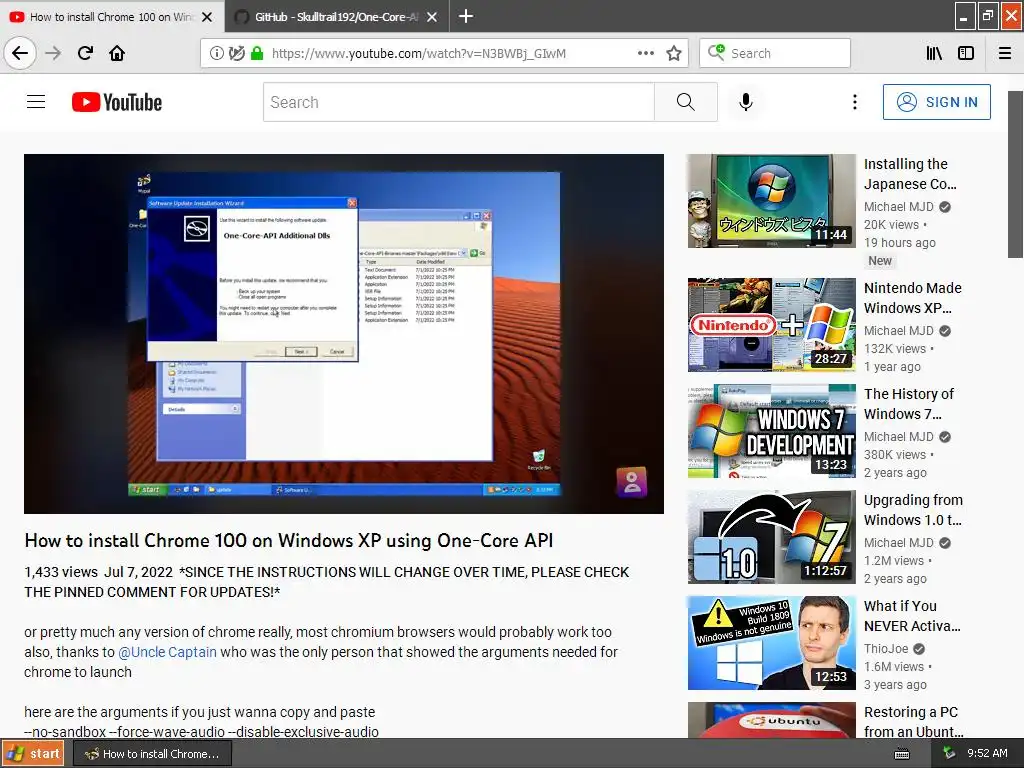
Task: Open the browser home page icon
Action: [x=117, y=53]
